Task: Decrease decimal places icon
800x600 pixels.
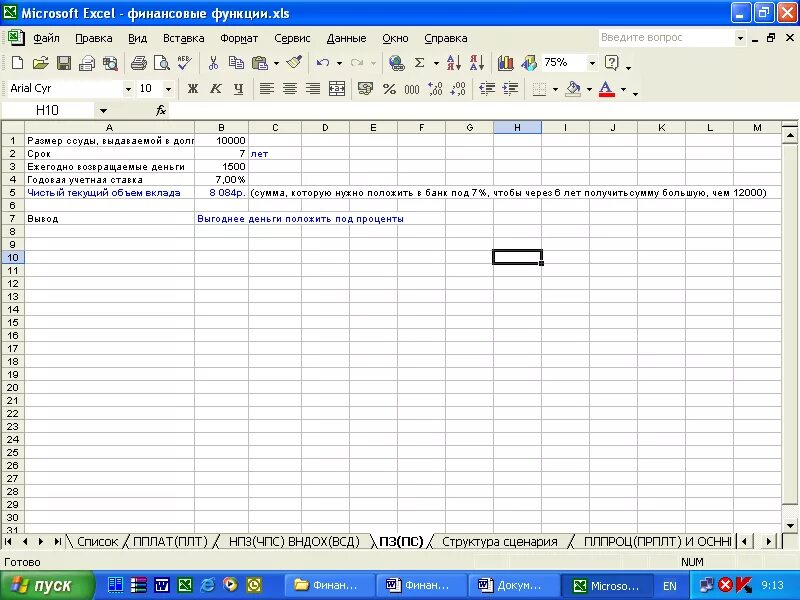Action: pos(458,89)
